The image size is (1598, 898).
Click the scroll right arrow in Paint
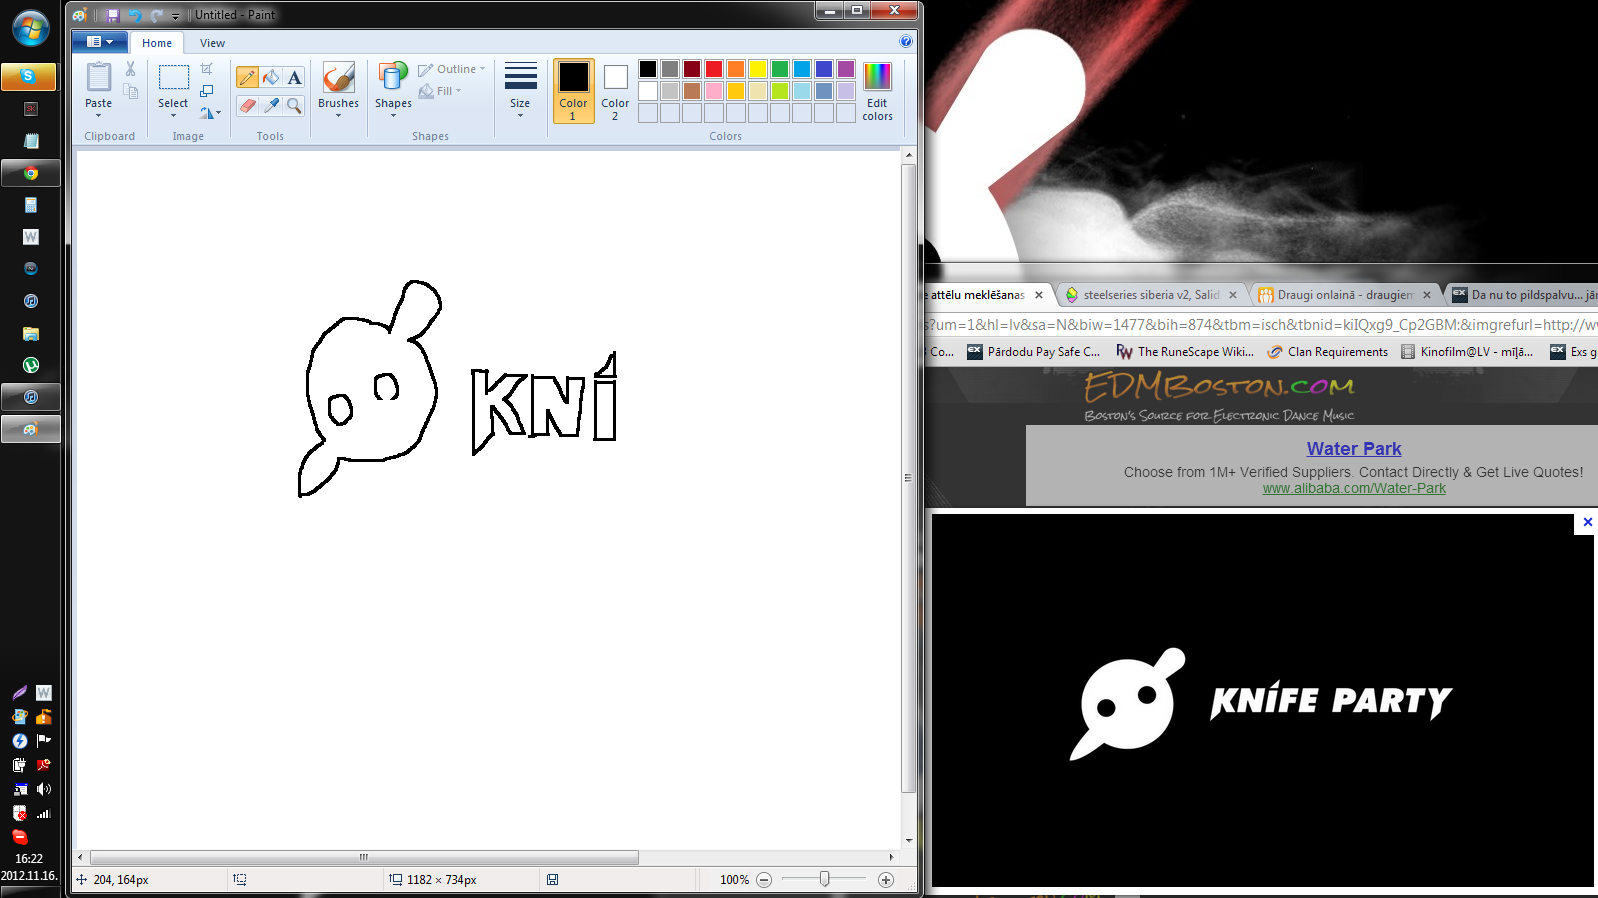pyautogui.click(x=891, y=857)
